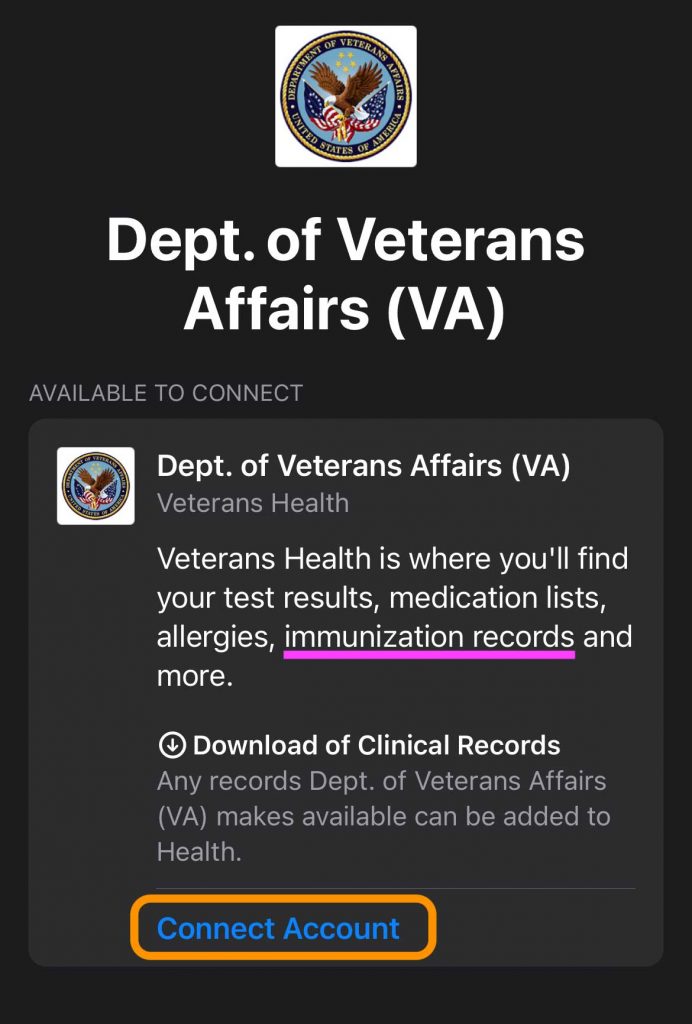Tap the AVAILABLE TO CONNECT section label

[166, 393]
